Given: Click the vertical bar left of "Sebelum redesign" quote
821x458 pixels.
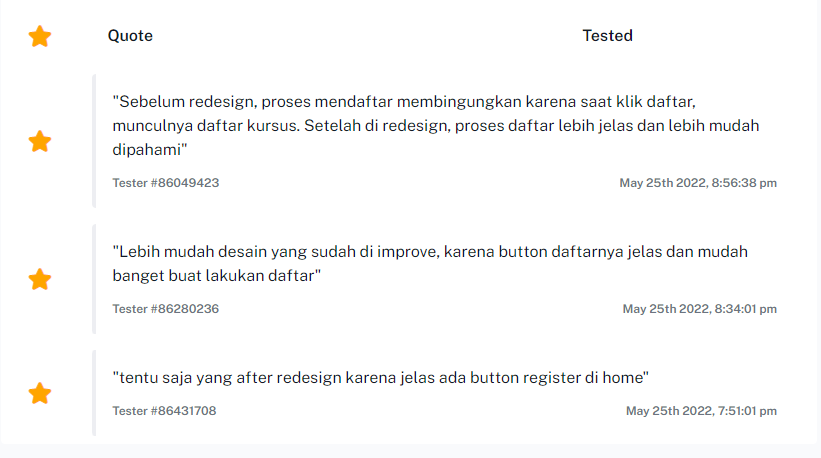Looking at the screenshot, I should click(94, 141).
